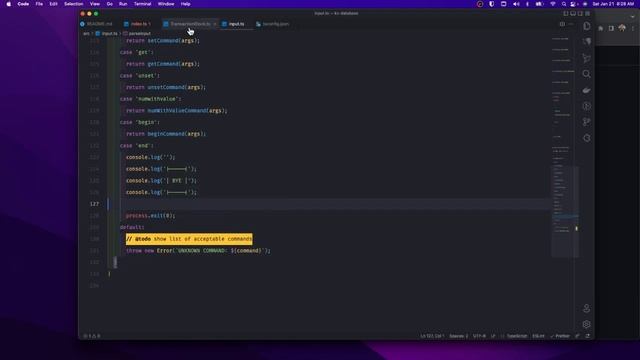The height and width of the screenshot is (360, 640).
Task: Open the Help menu
Action: [185, 4]
